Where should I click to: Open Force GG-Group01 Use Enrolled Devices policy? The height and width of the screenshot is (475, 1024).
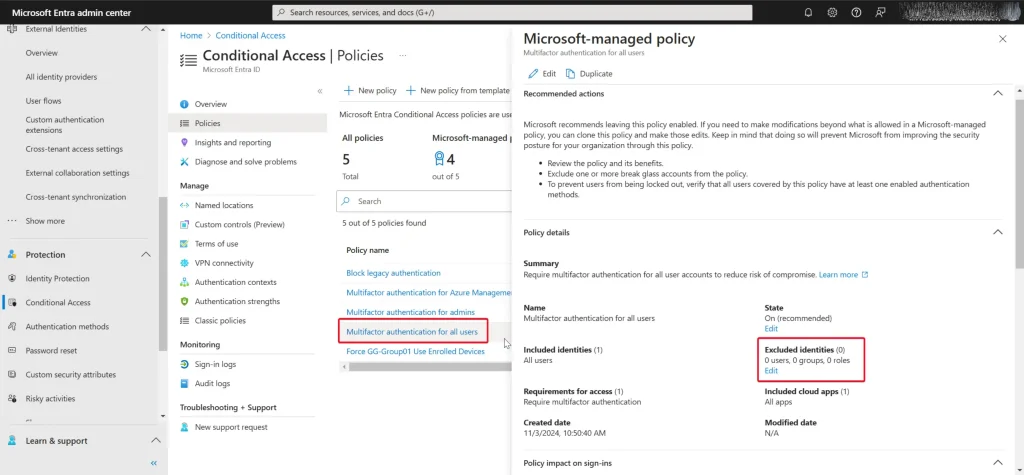(x=415, y=352)
